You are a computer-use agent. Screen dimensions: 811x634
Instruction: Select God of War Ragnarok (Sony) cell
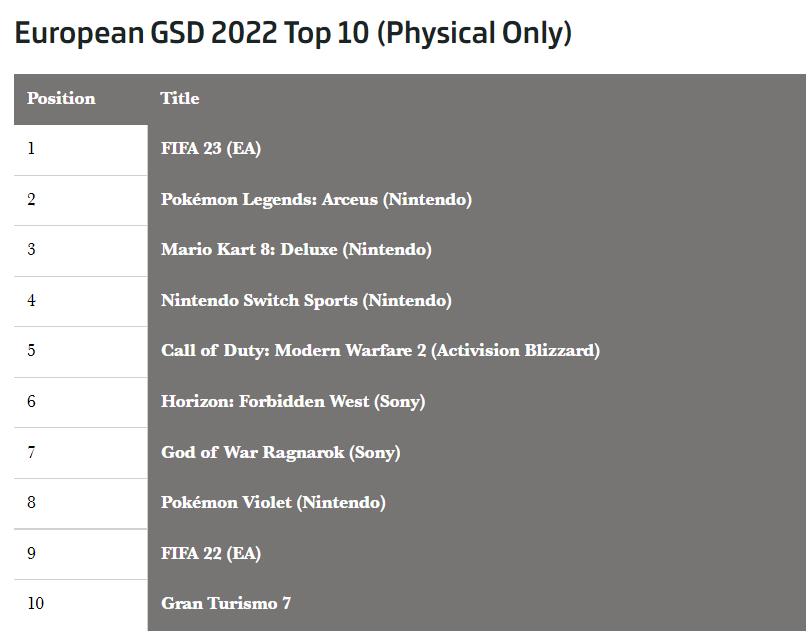[280, 452]
